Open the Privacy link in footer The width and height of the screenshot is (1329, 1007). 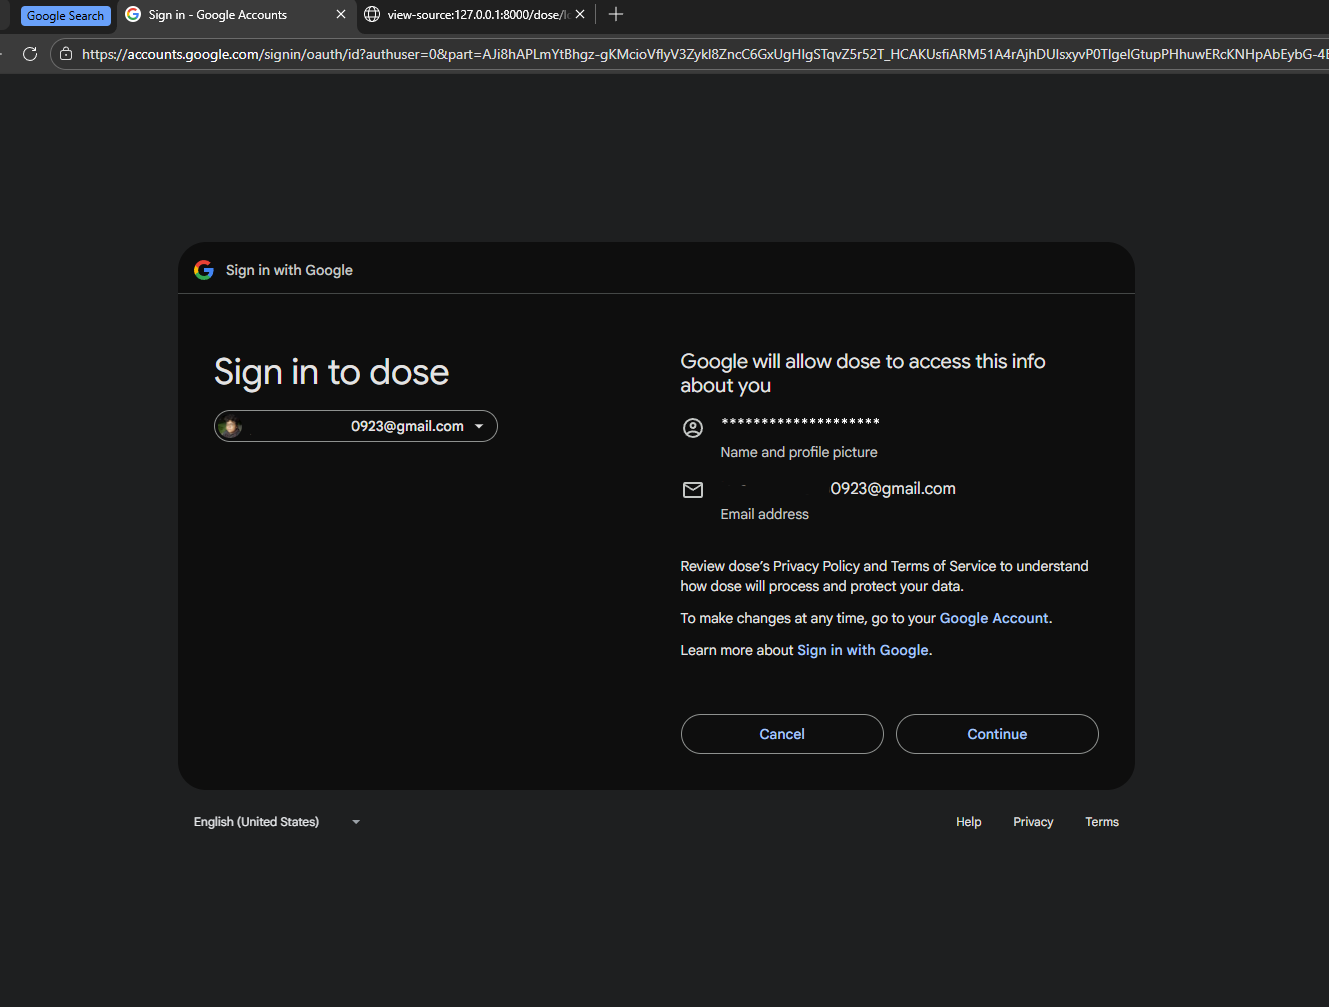click(1032, 821)
